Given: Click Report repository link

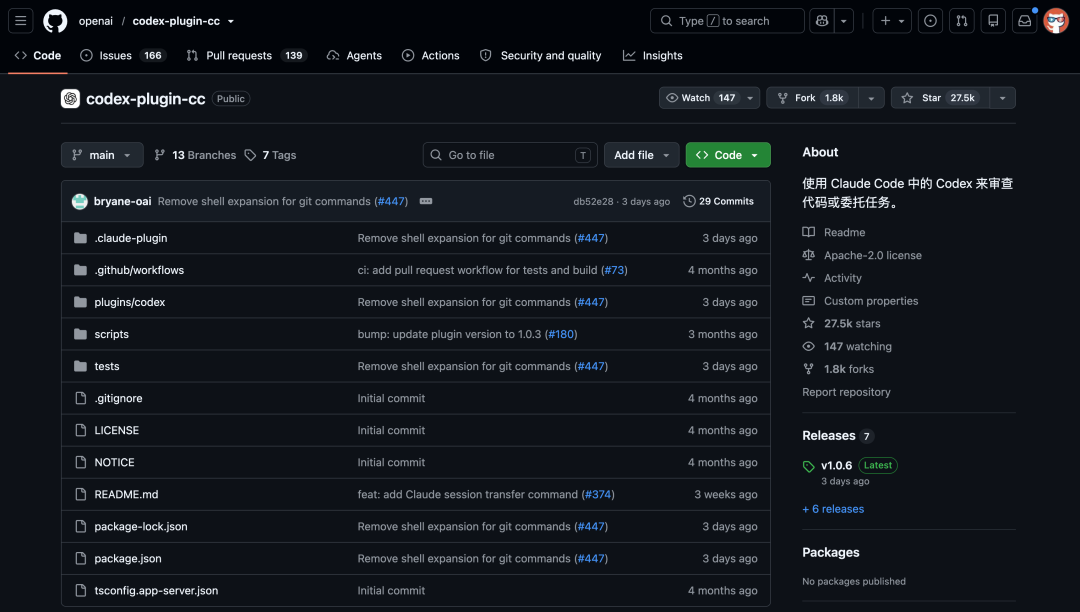Looking at the screenshot, I should coord(846,392).
